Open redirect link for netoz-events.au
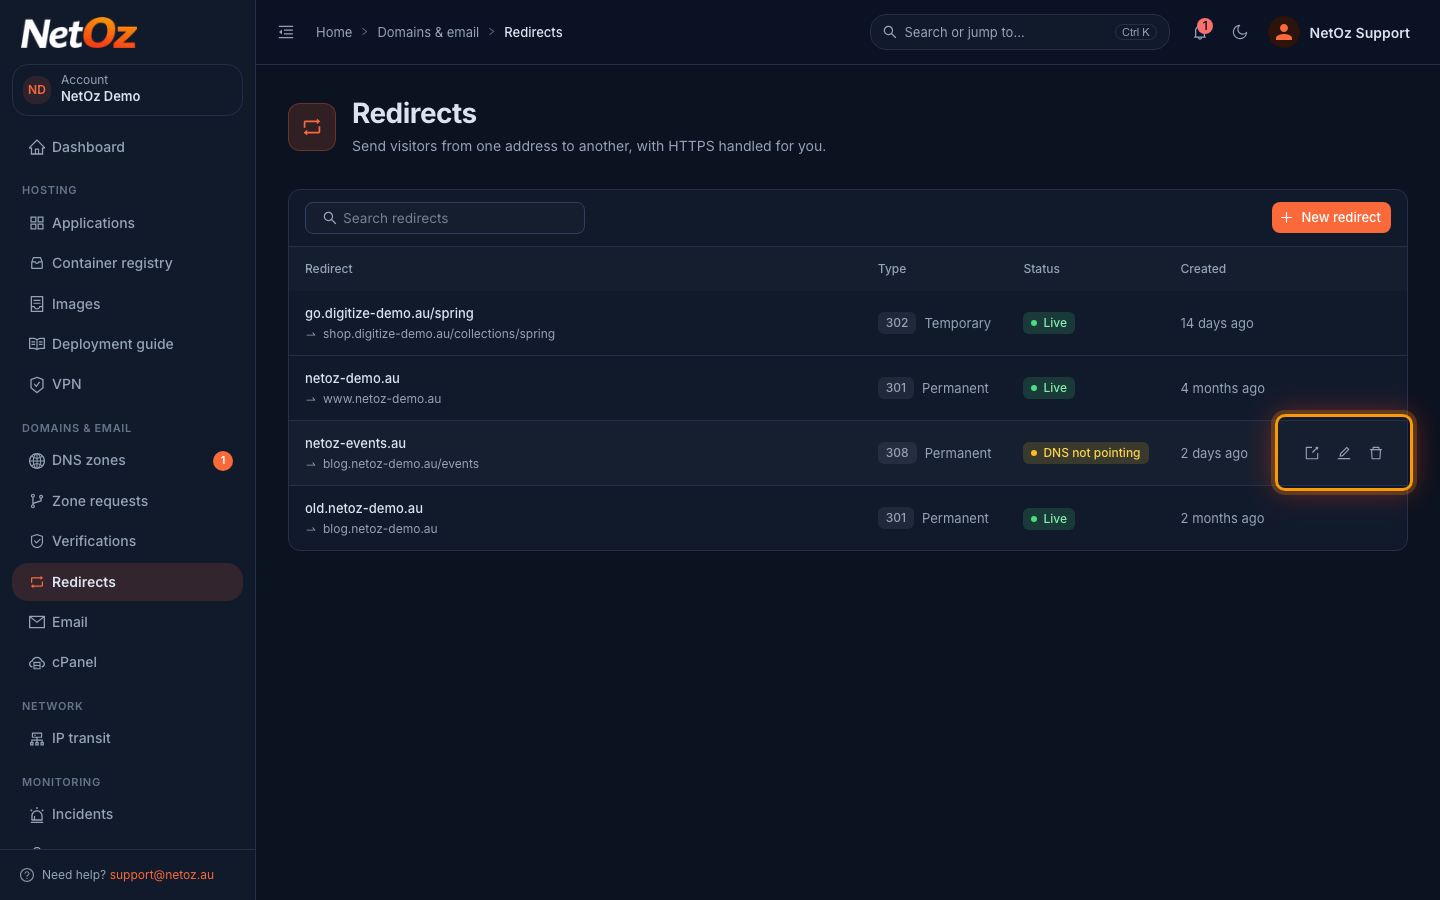Screen dimensions: 1440x900 1312,453
